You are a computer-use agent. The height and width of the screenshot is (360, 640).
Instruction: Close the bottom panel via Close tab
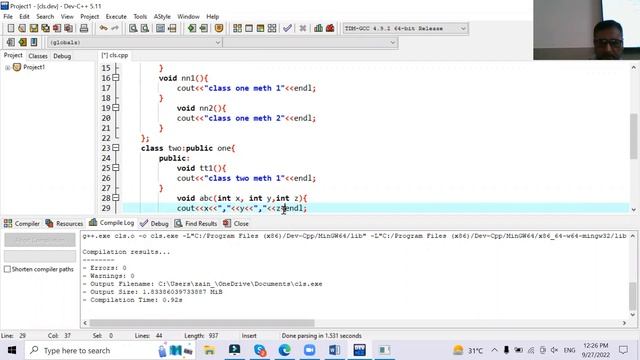pos(236,223)
